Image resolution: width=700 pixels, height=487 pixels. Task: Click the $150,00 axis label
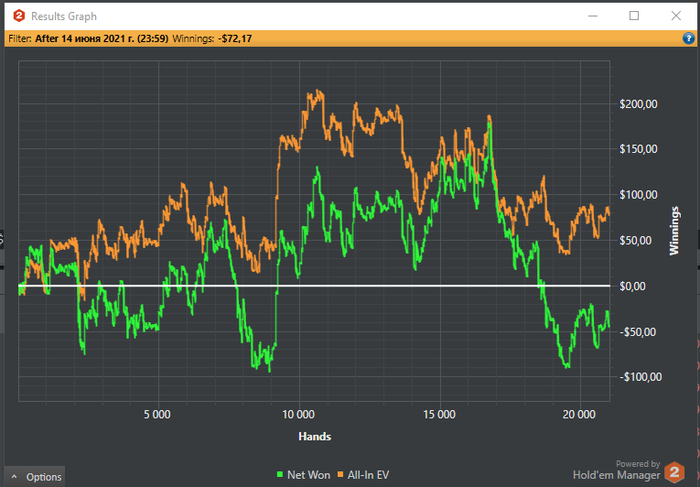tap(638, 149)
